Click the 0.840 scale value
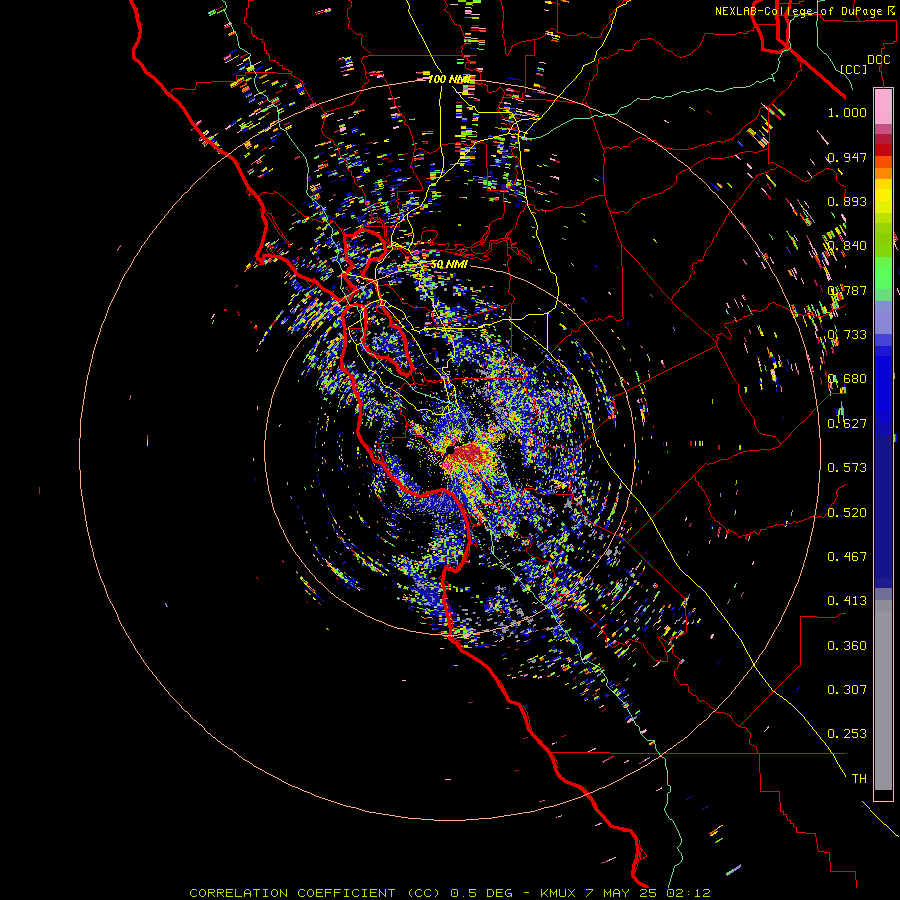 tap(847, 246)
